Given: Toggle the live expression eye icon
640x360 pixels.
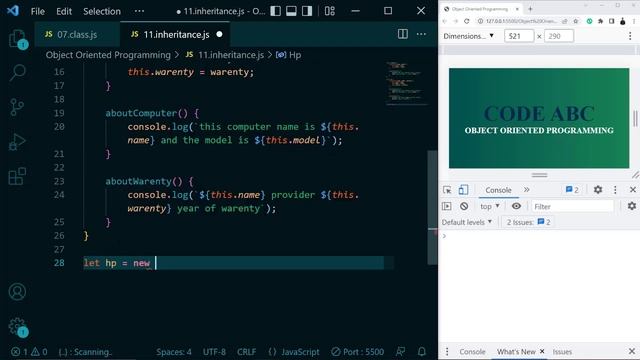Looking at the screenshot, I should click(516, 206).
